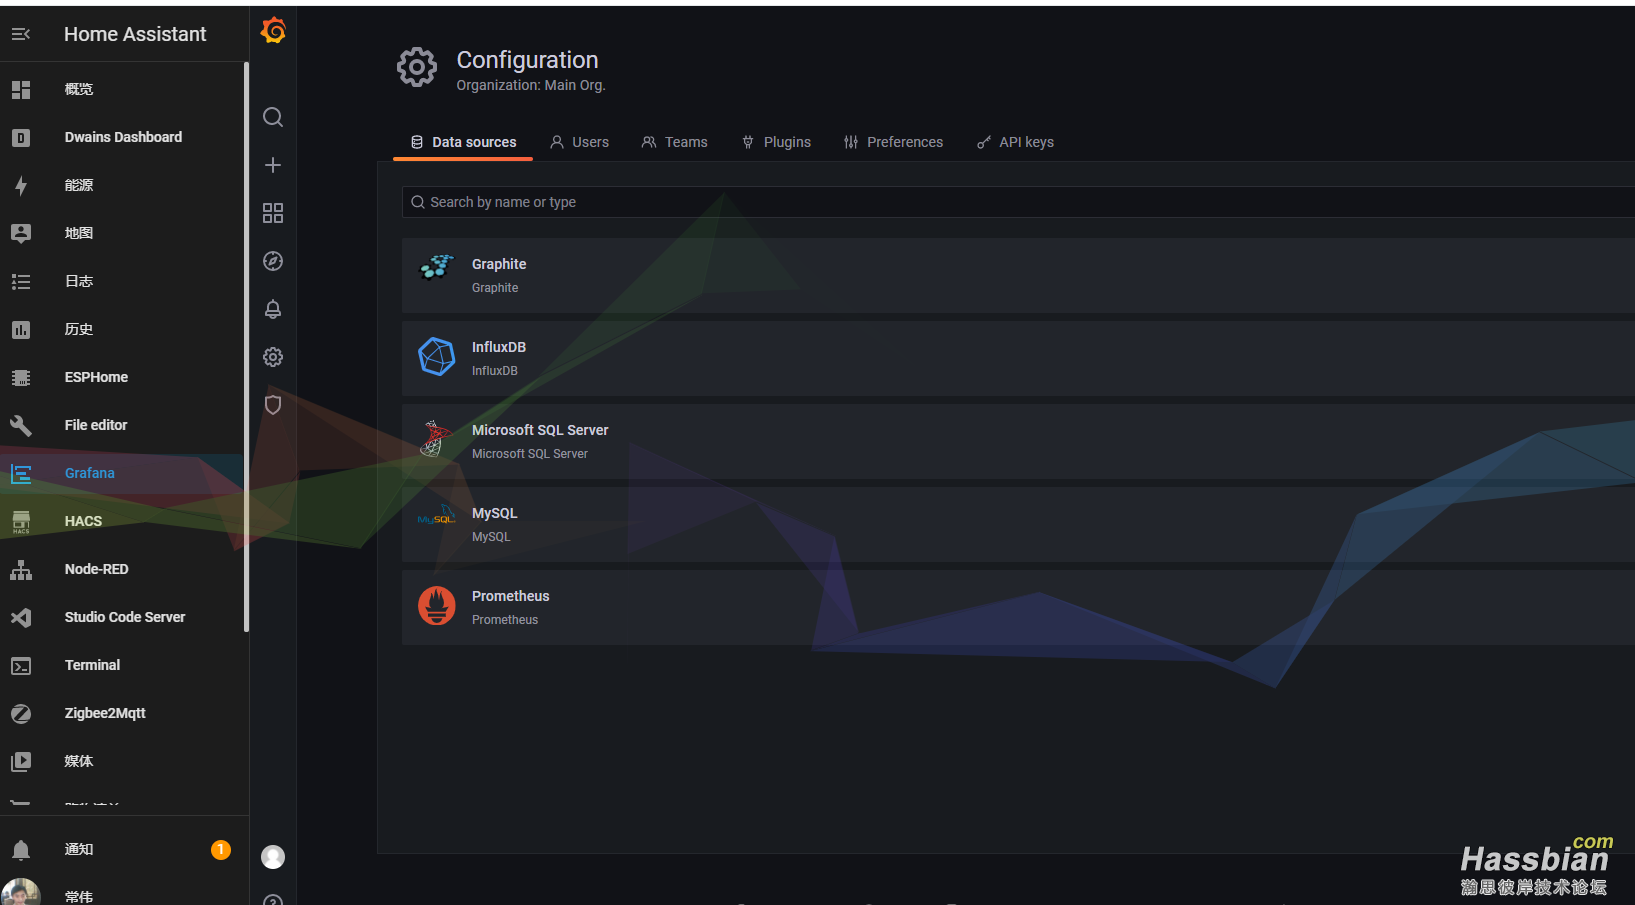This screenshot has width=1635, height=905.
Task: Click the Terminal console icon
Action: click(x=21, y=665)
